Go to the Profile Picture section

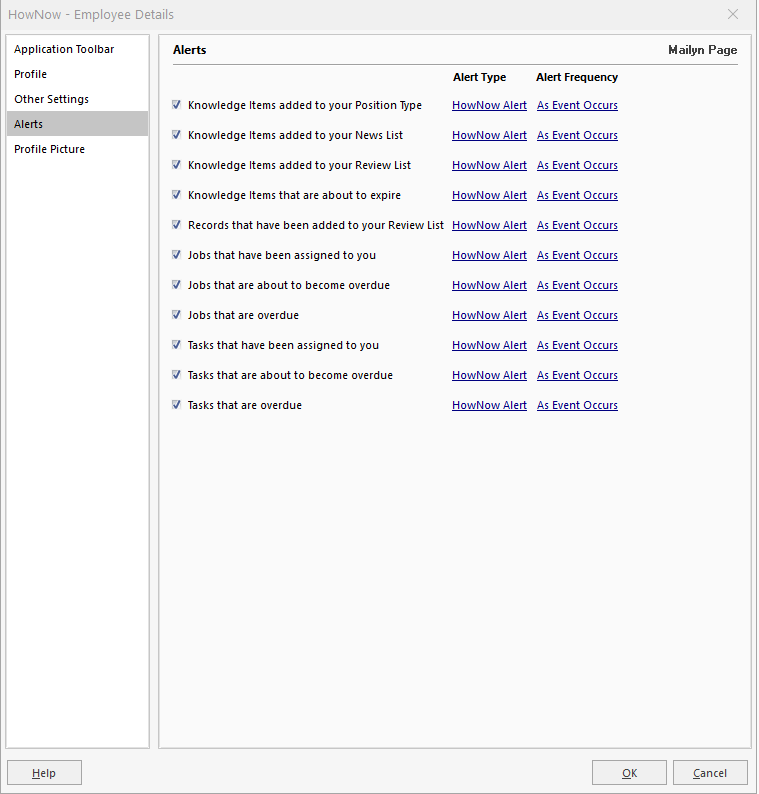pos(77,149)
